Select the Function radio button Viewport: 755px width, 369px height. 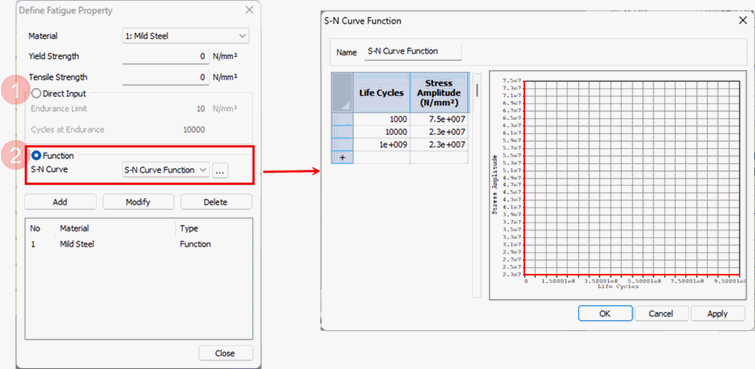[x=36, y=156]
